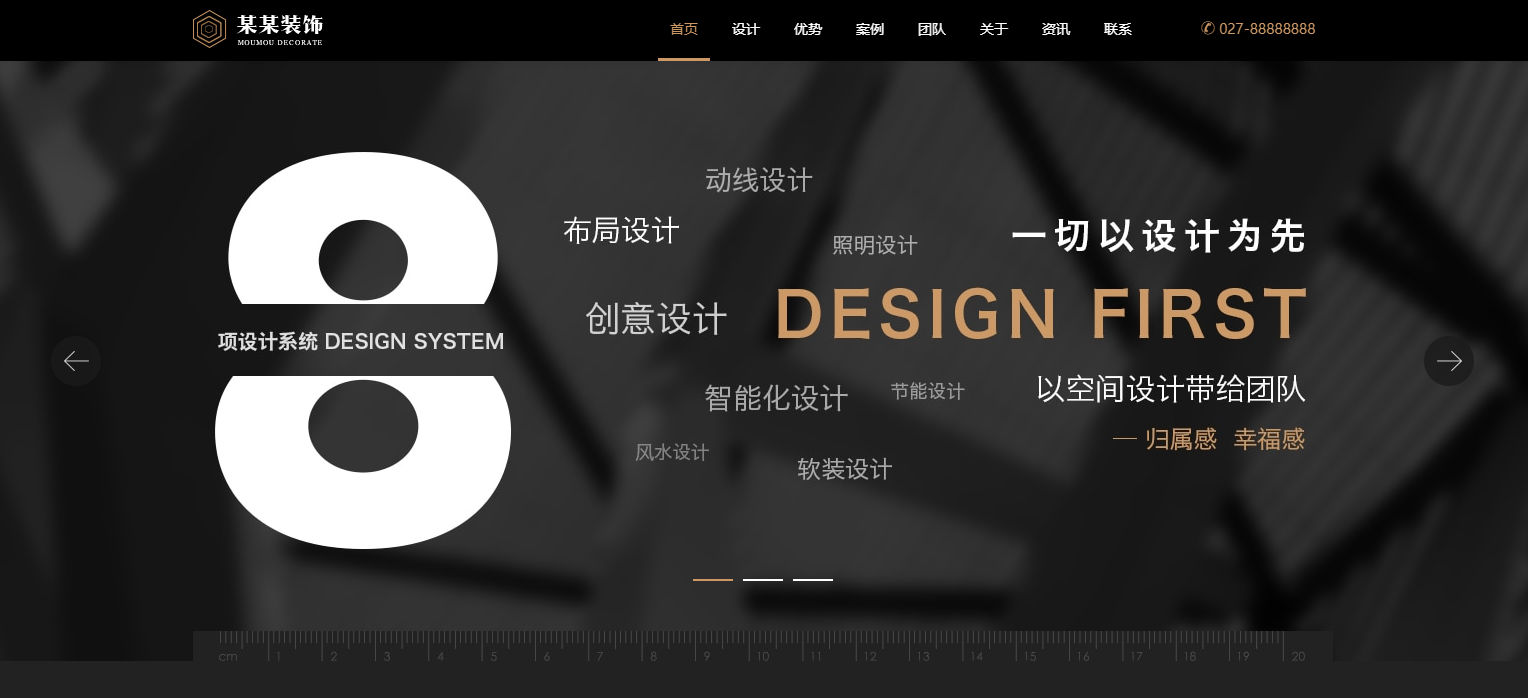Click the phone icon beside the number
The width and height of the screenshot is (1528, 698).
click(1207, 29)
